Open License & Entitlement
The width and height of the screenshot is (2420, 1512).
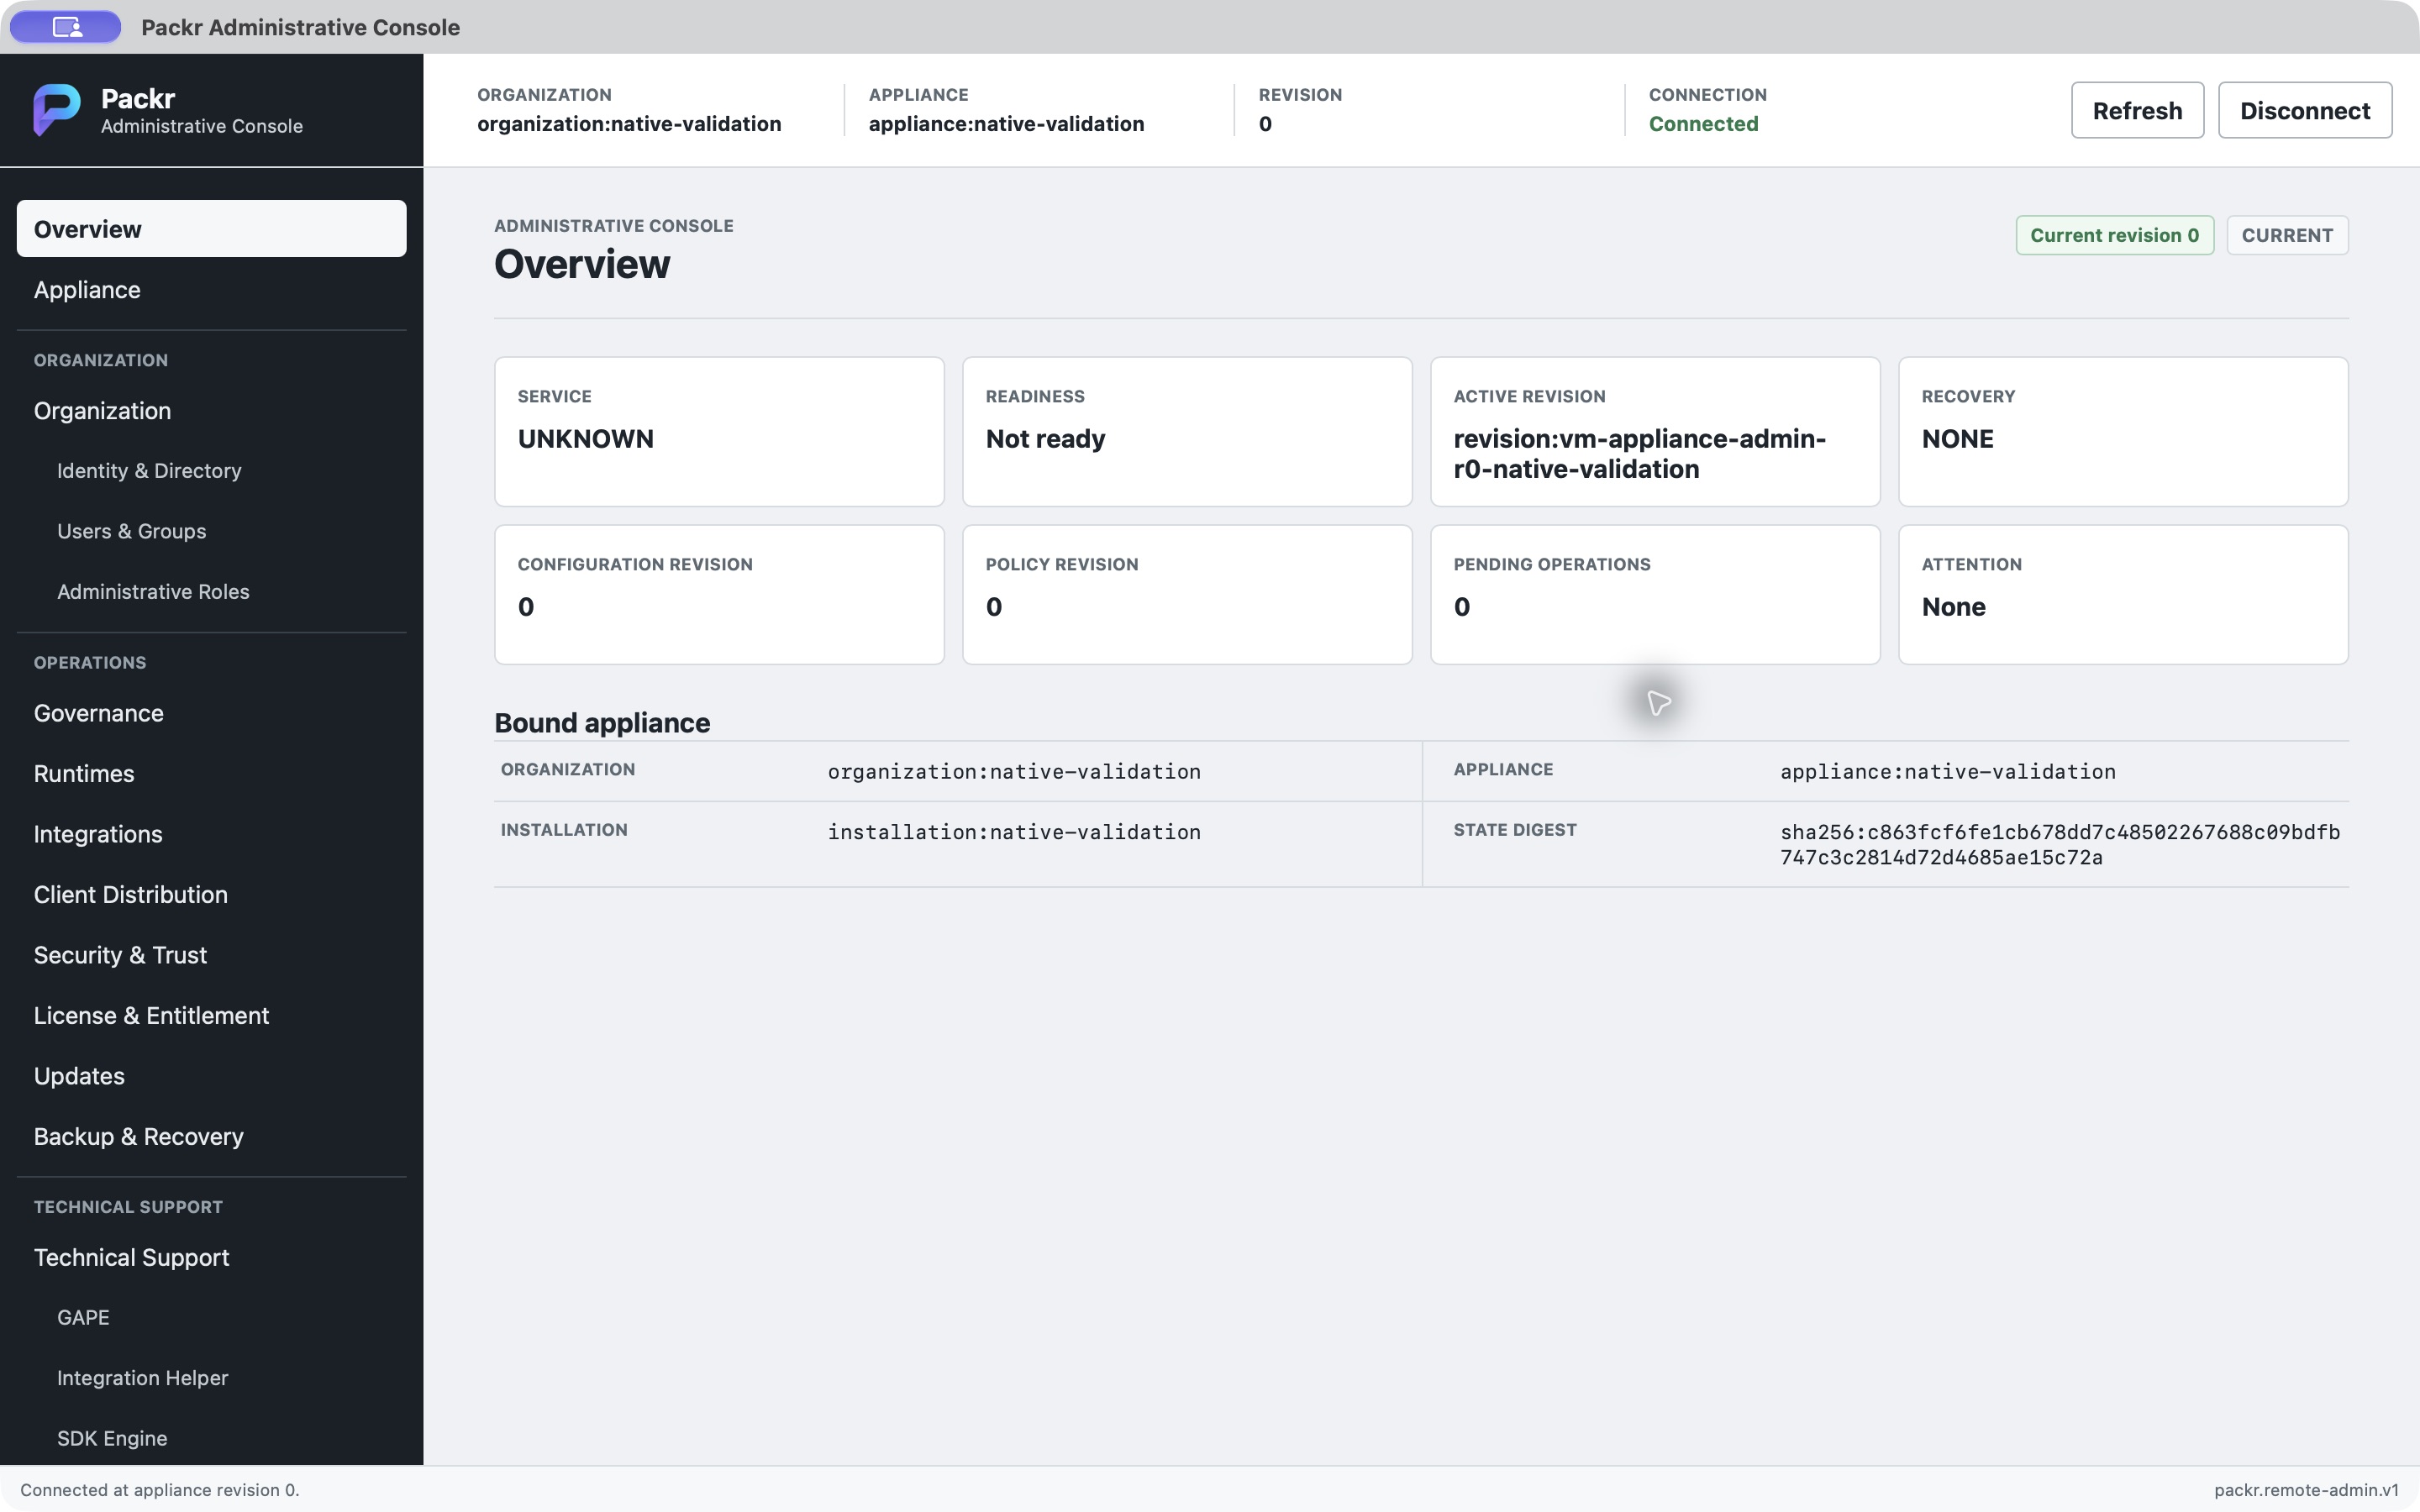[x=211, y=1016]
